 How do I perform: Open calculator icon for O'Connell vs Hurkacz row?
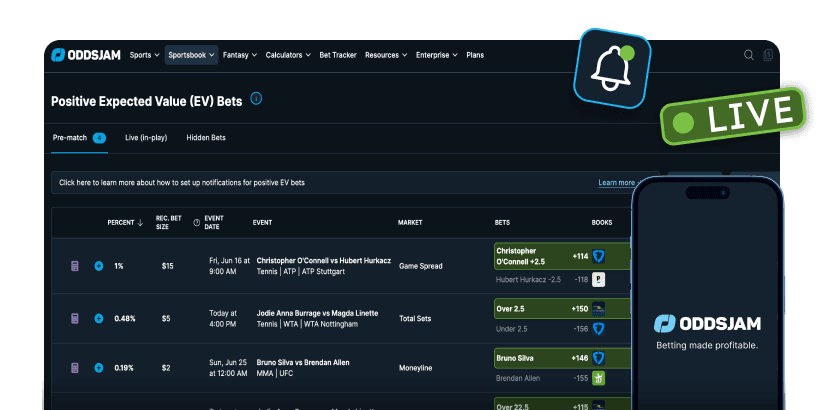tap(75, 266)
